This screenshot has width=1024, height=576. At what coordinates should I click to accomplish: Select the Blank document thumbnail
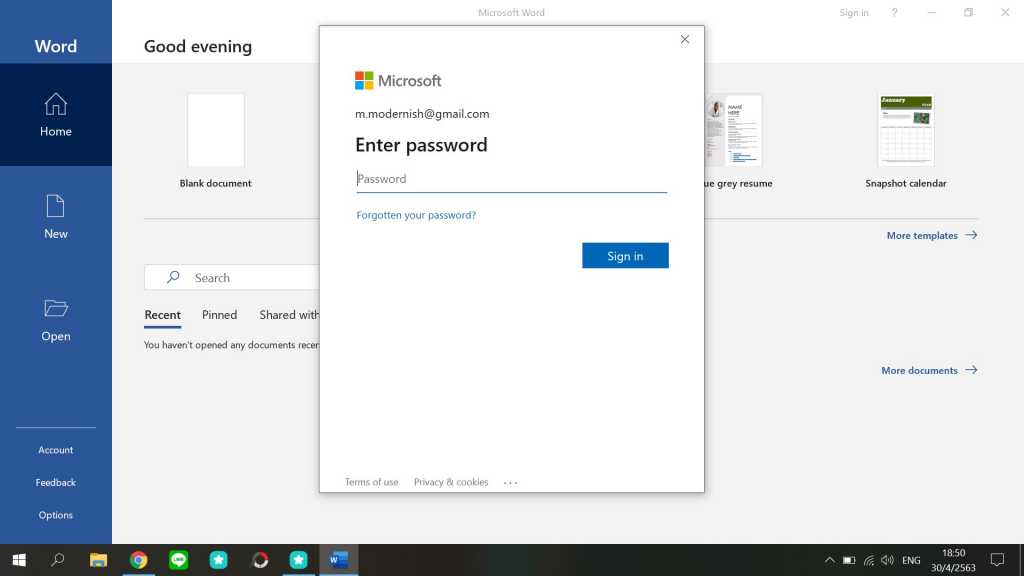point(216,131)
